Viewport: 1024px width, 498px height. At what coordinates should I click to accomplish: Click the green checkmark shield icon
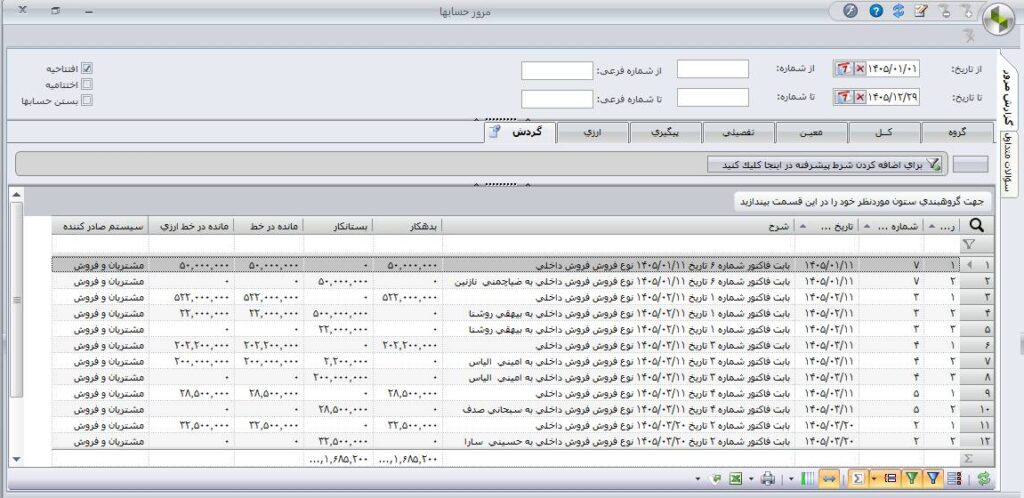716,478
